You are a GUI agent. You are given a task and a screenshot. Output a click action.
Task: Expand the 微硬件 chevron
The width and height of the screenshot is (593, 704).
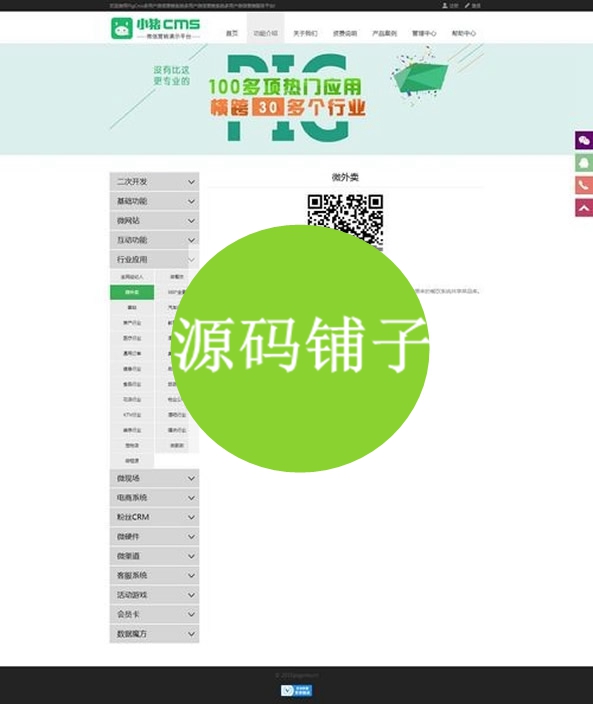pos(191,537)
